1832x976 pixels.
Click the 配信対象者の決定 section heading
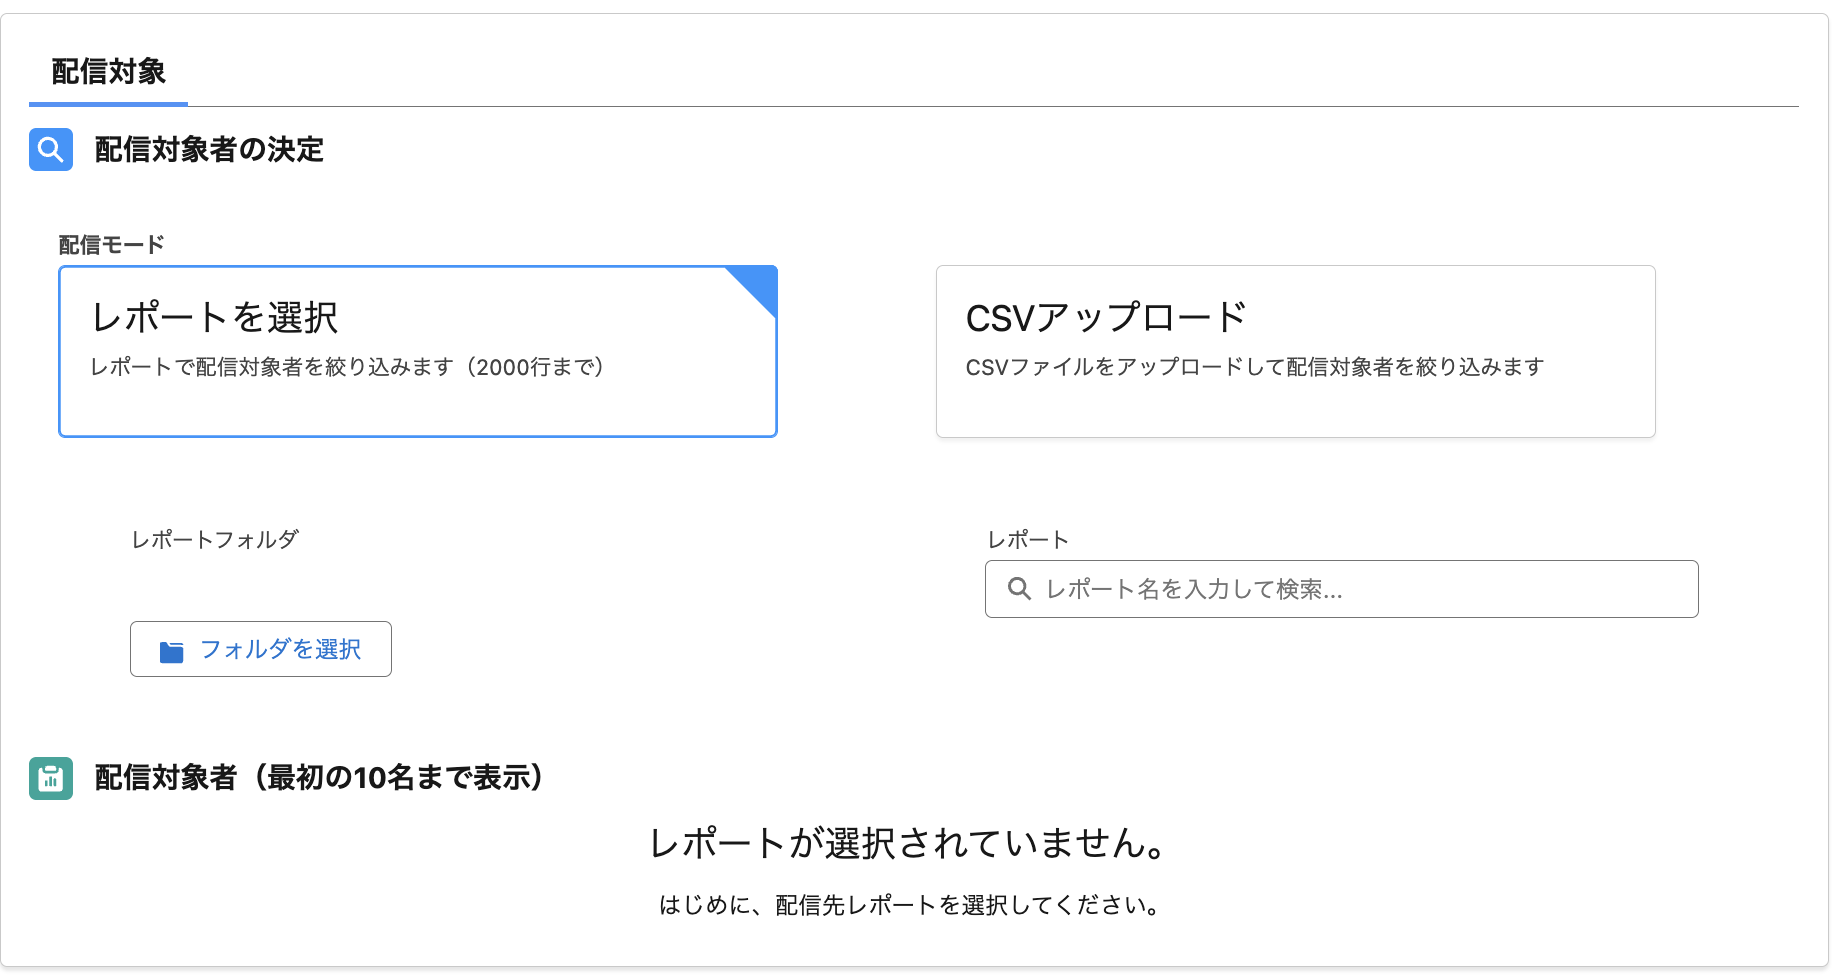point(209,150)
